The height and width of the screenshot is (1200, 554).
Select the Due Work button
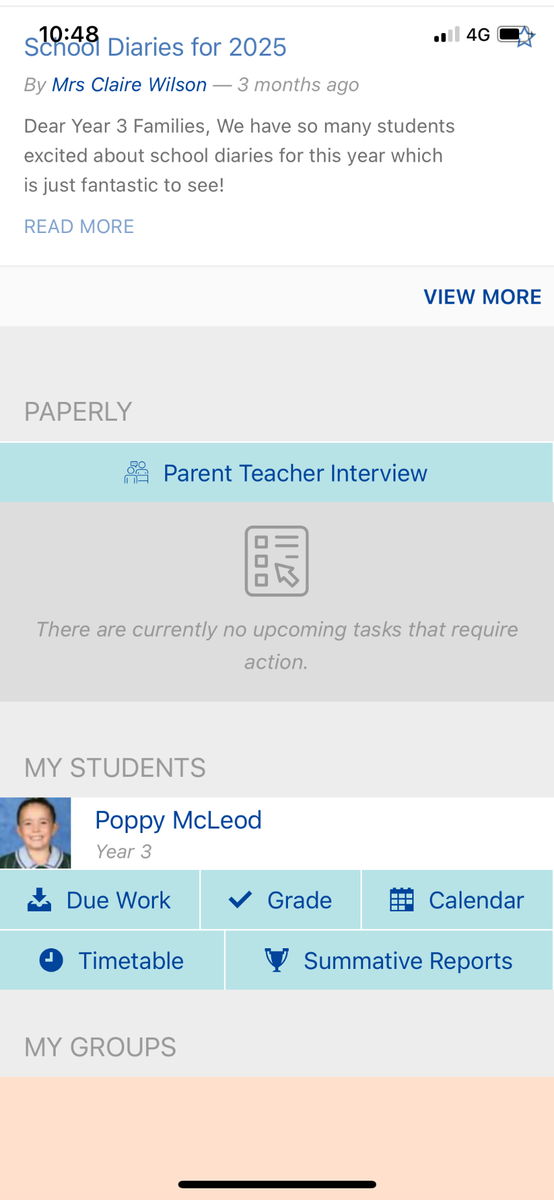pyautogui.click(x=100, y=900)
